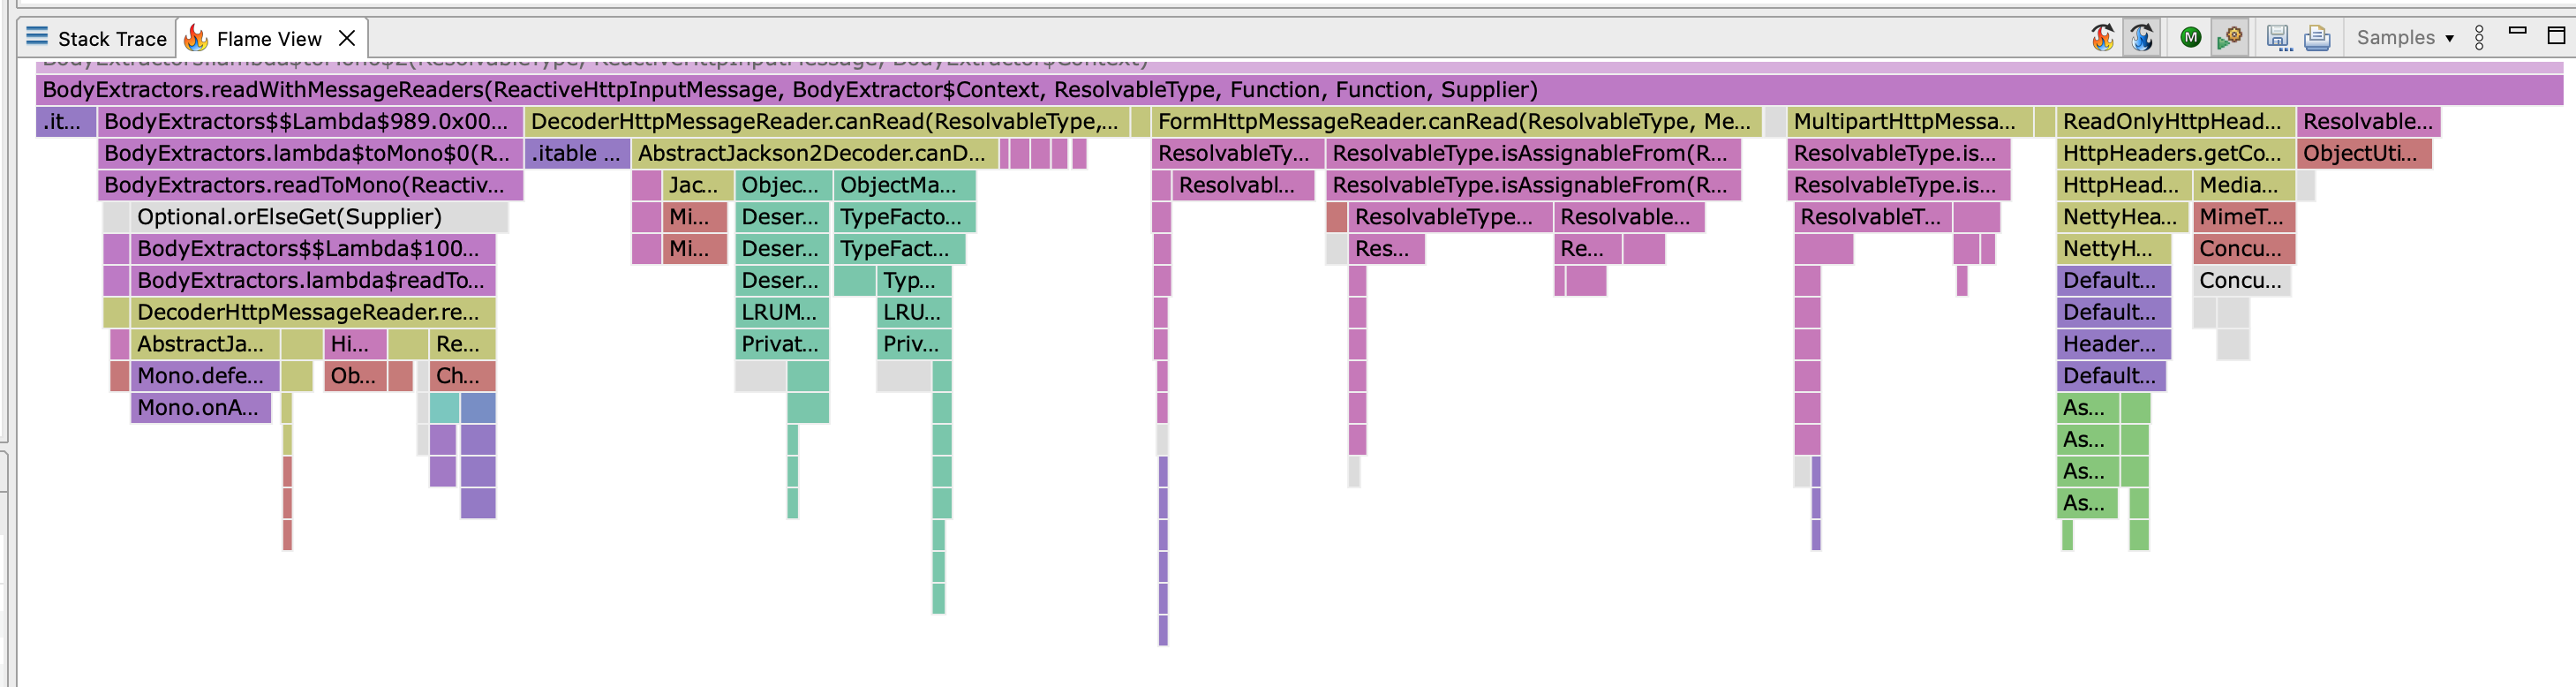Toggle the blue icicle graph icon
This screenshot has width=2576, height=687.
pyautogui.click(x=2141, y=38)
